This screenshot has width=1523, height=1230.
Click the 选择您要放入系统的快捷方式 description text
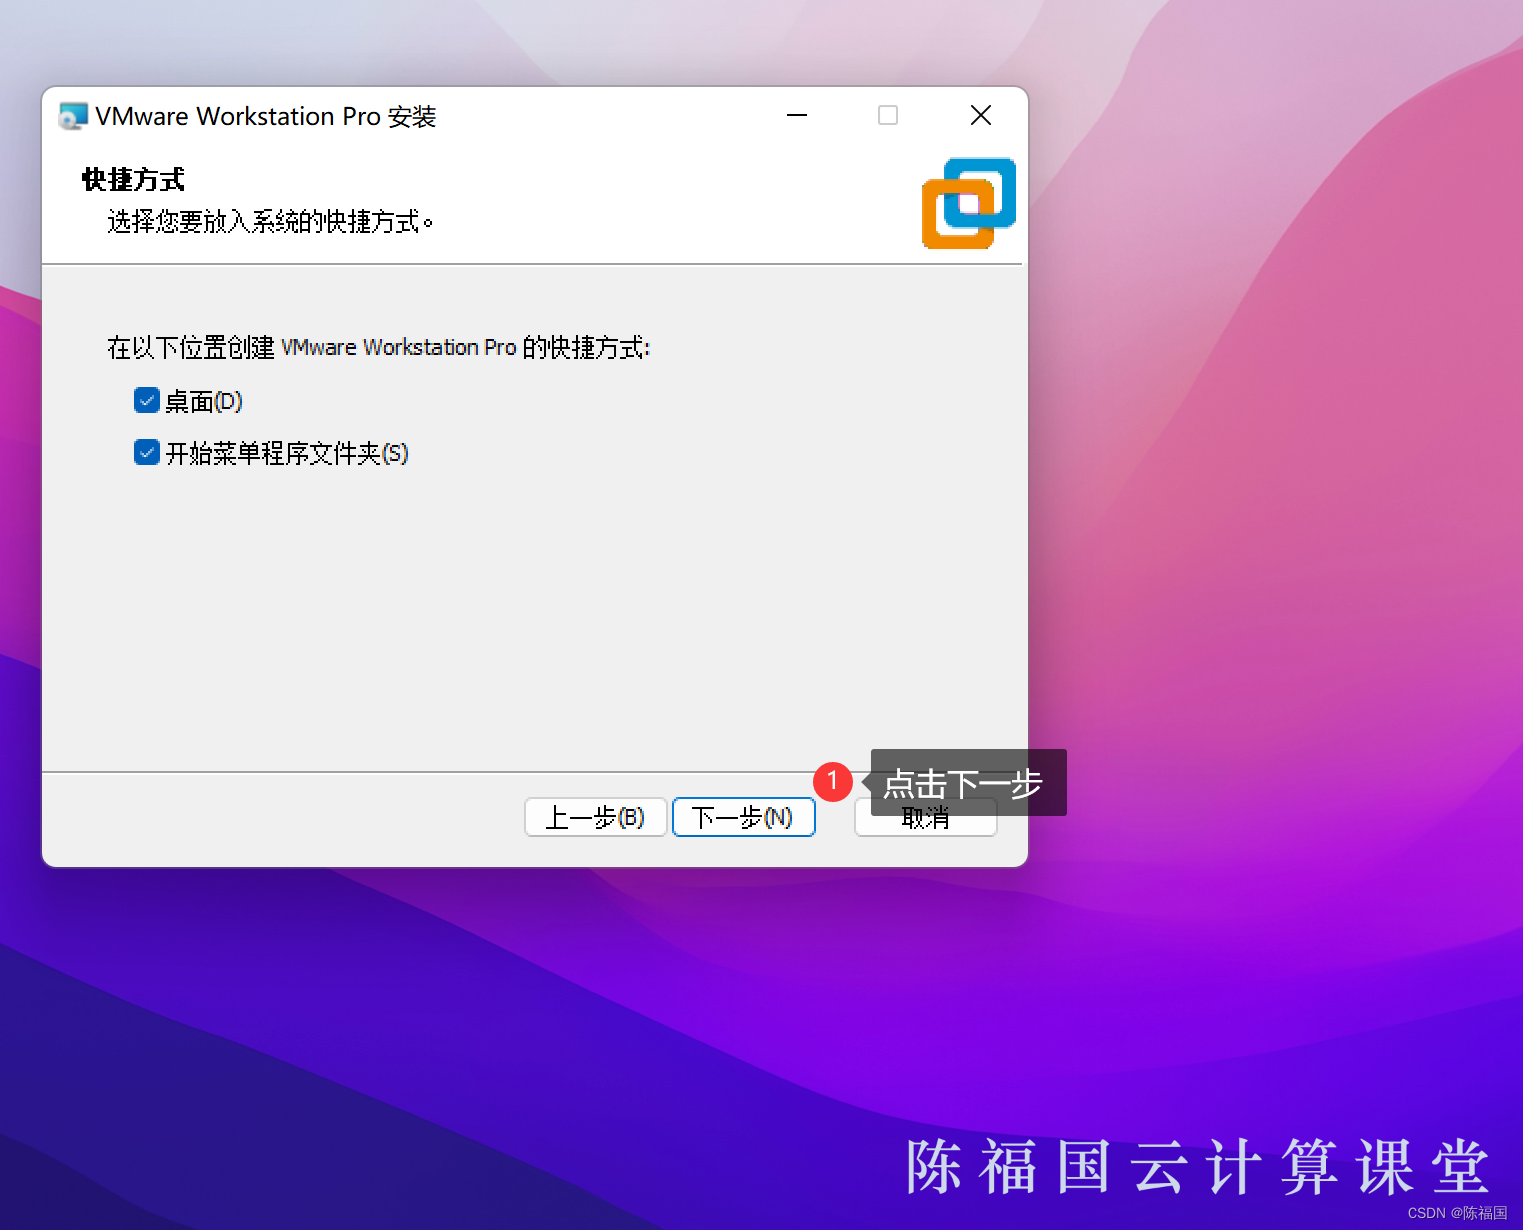pyautogui.click(x=270, y=222)
